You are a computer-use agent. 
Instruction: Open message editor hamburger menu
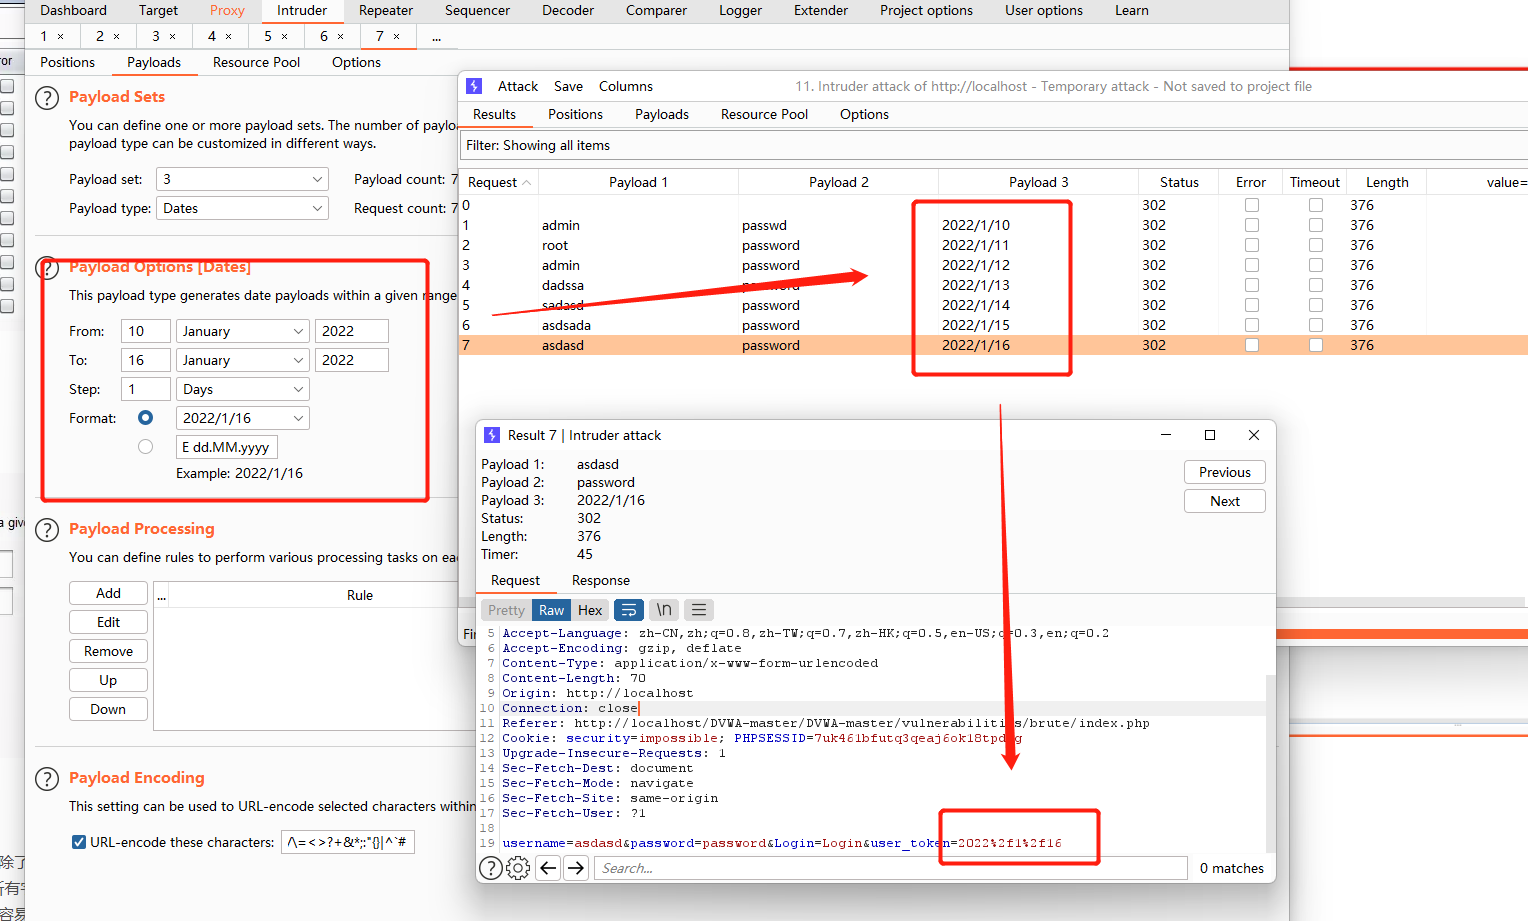point(699,610)
